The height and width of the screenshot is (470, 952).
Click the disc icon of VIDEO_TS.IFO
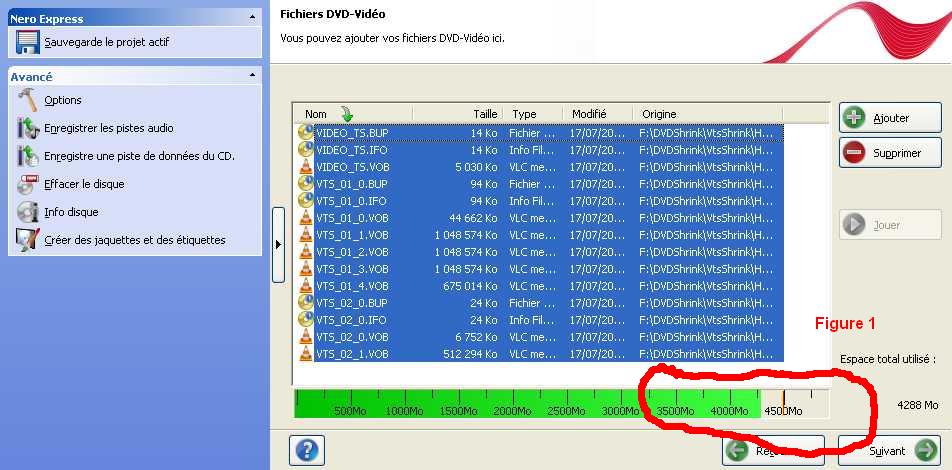306,149
